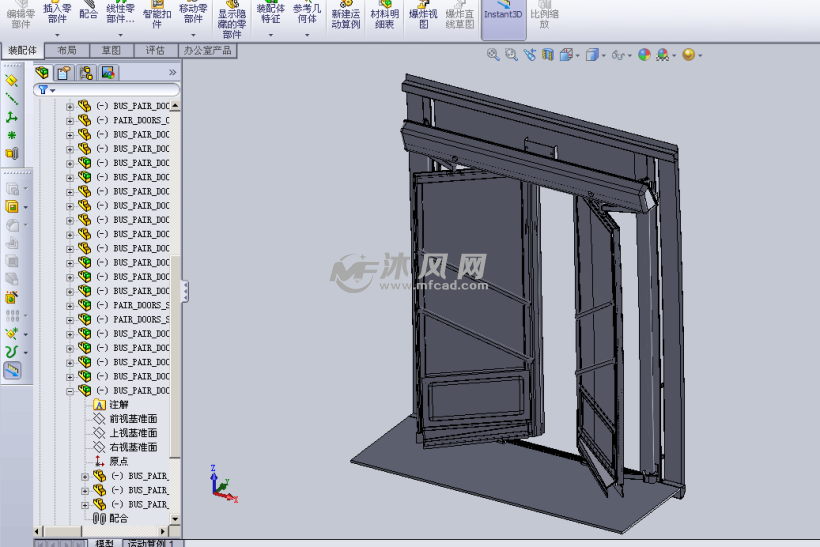
Task: Click the Apply Scene icon
Action: pyautogui.click(x=663, y=54)
